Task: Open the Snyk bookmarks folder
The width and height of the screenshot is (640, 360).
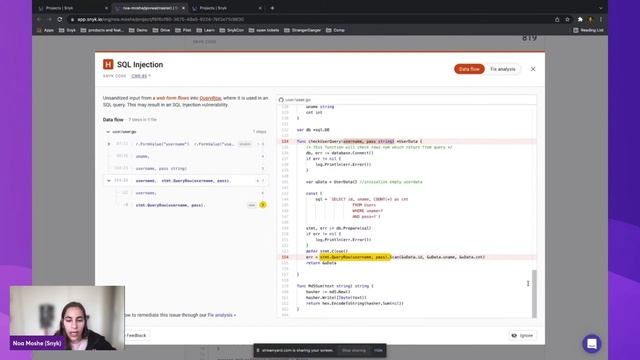Action: coord(67,30)
